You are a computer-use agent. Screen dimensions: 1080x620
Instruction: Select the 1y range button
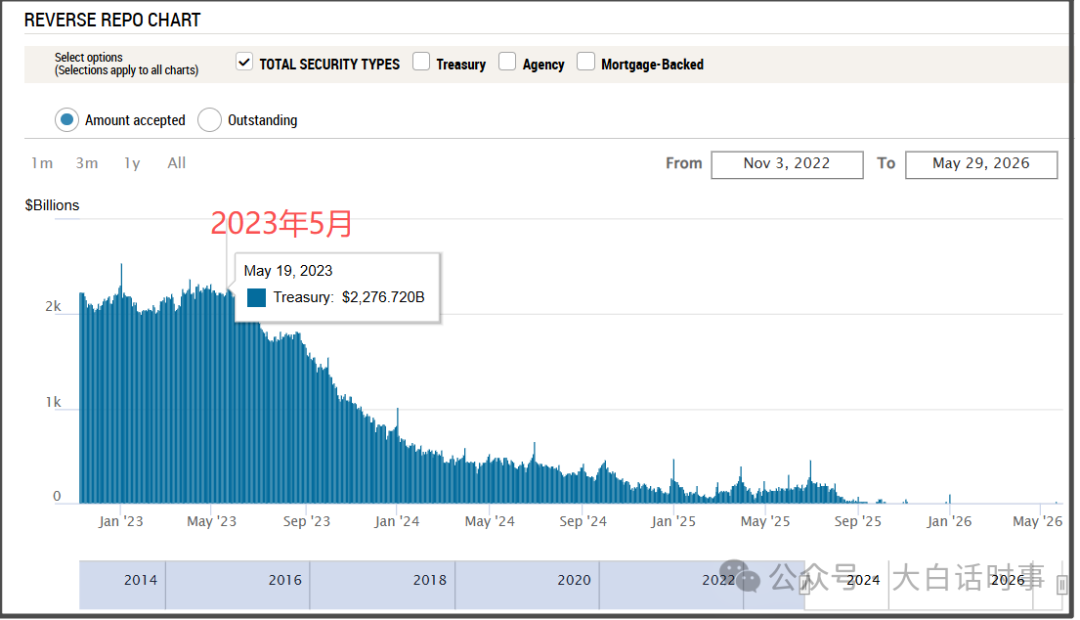pyautogui.click(x=132, y=163)
